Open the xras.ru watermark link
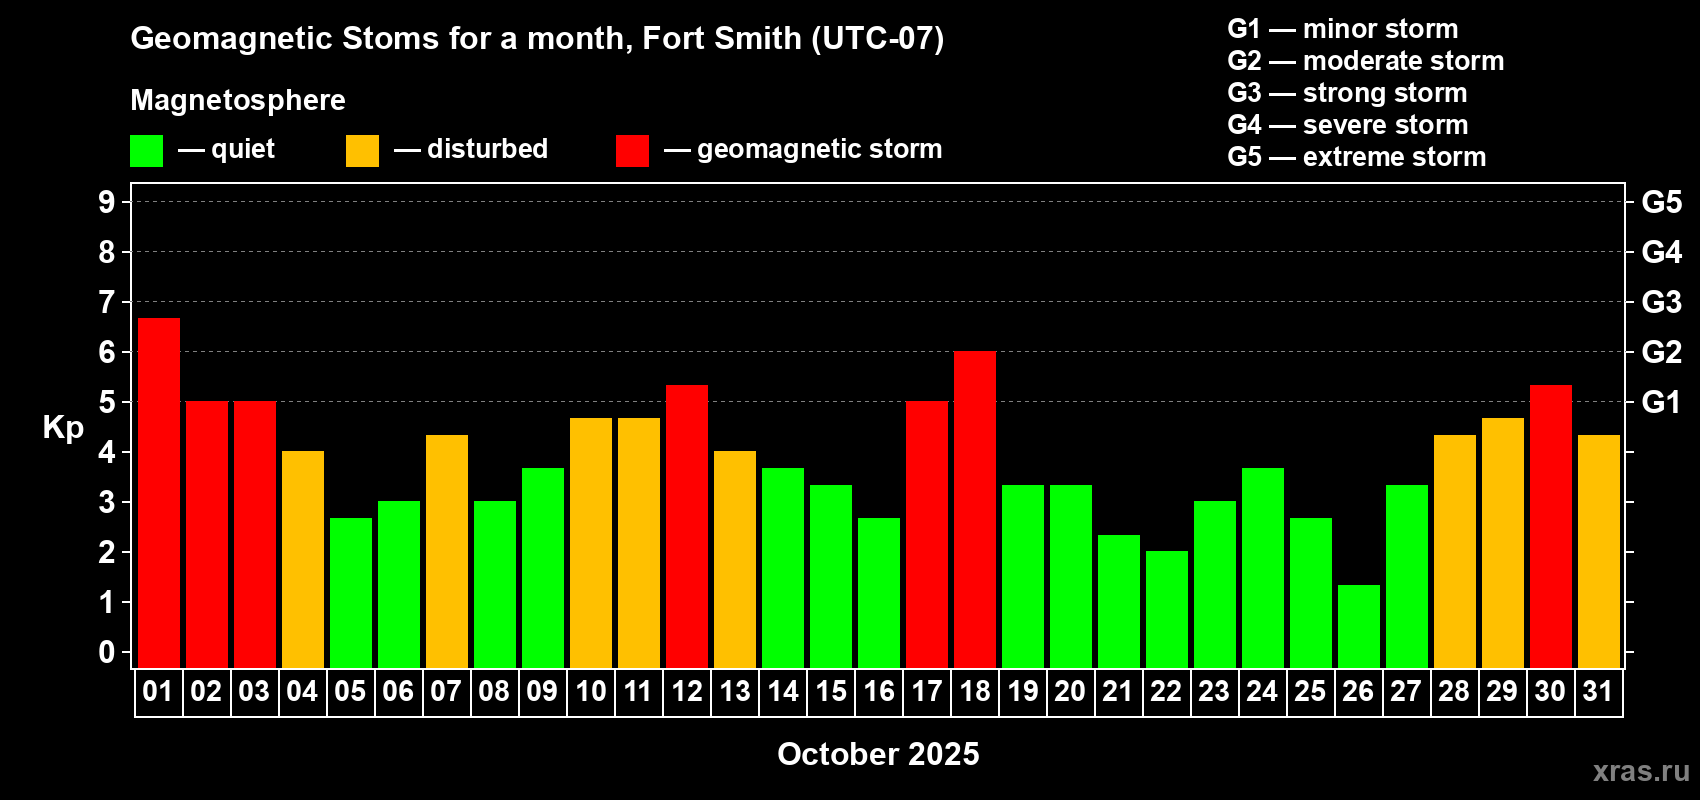This screenshot has height=800, width=1700. [1640, 771]
